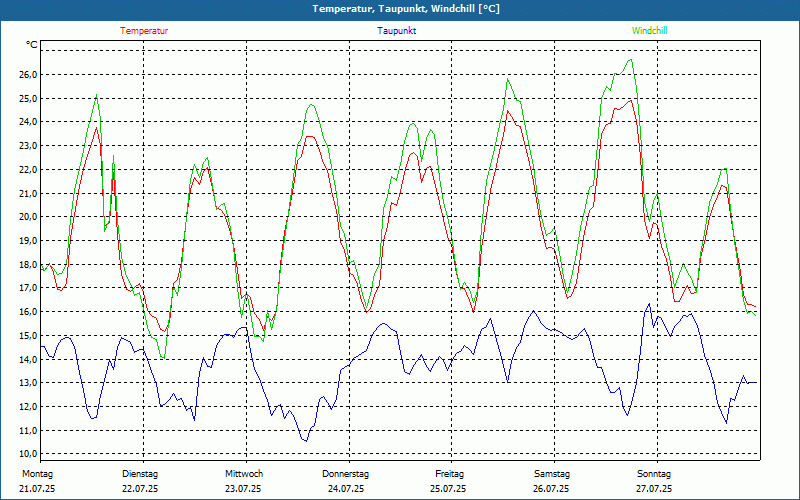
Task: Click the 20,0 y-axis value
Action: coord(29,217)
